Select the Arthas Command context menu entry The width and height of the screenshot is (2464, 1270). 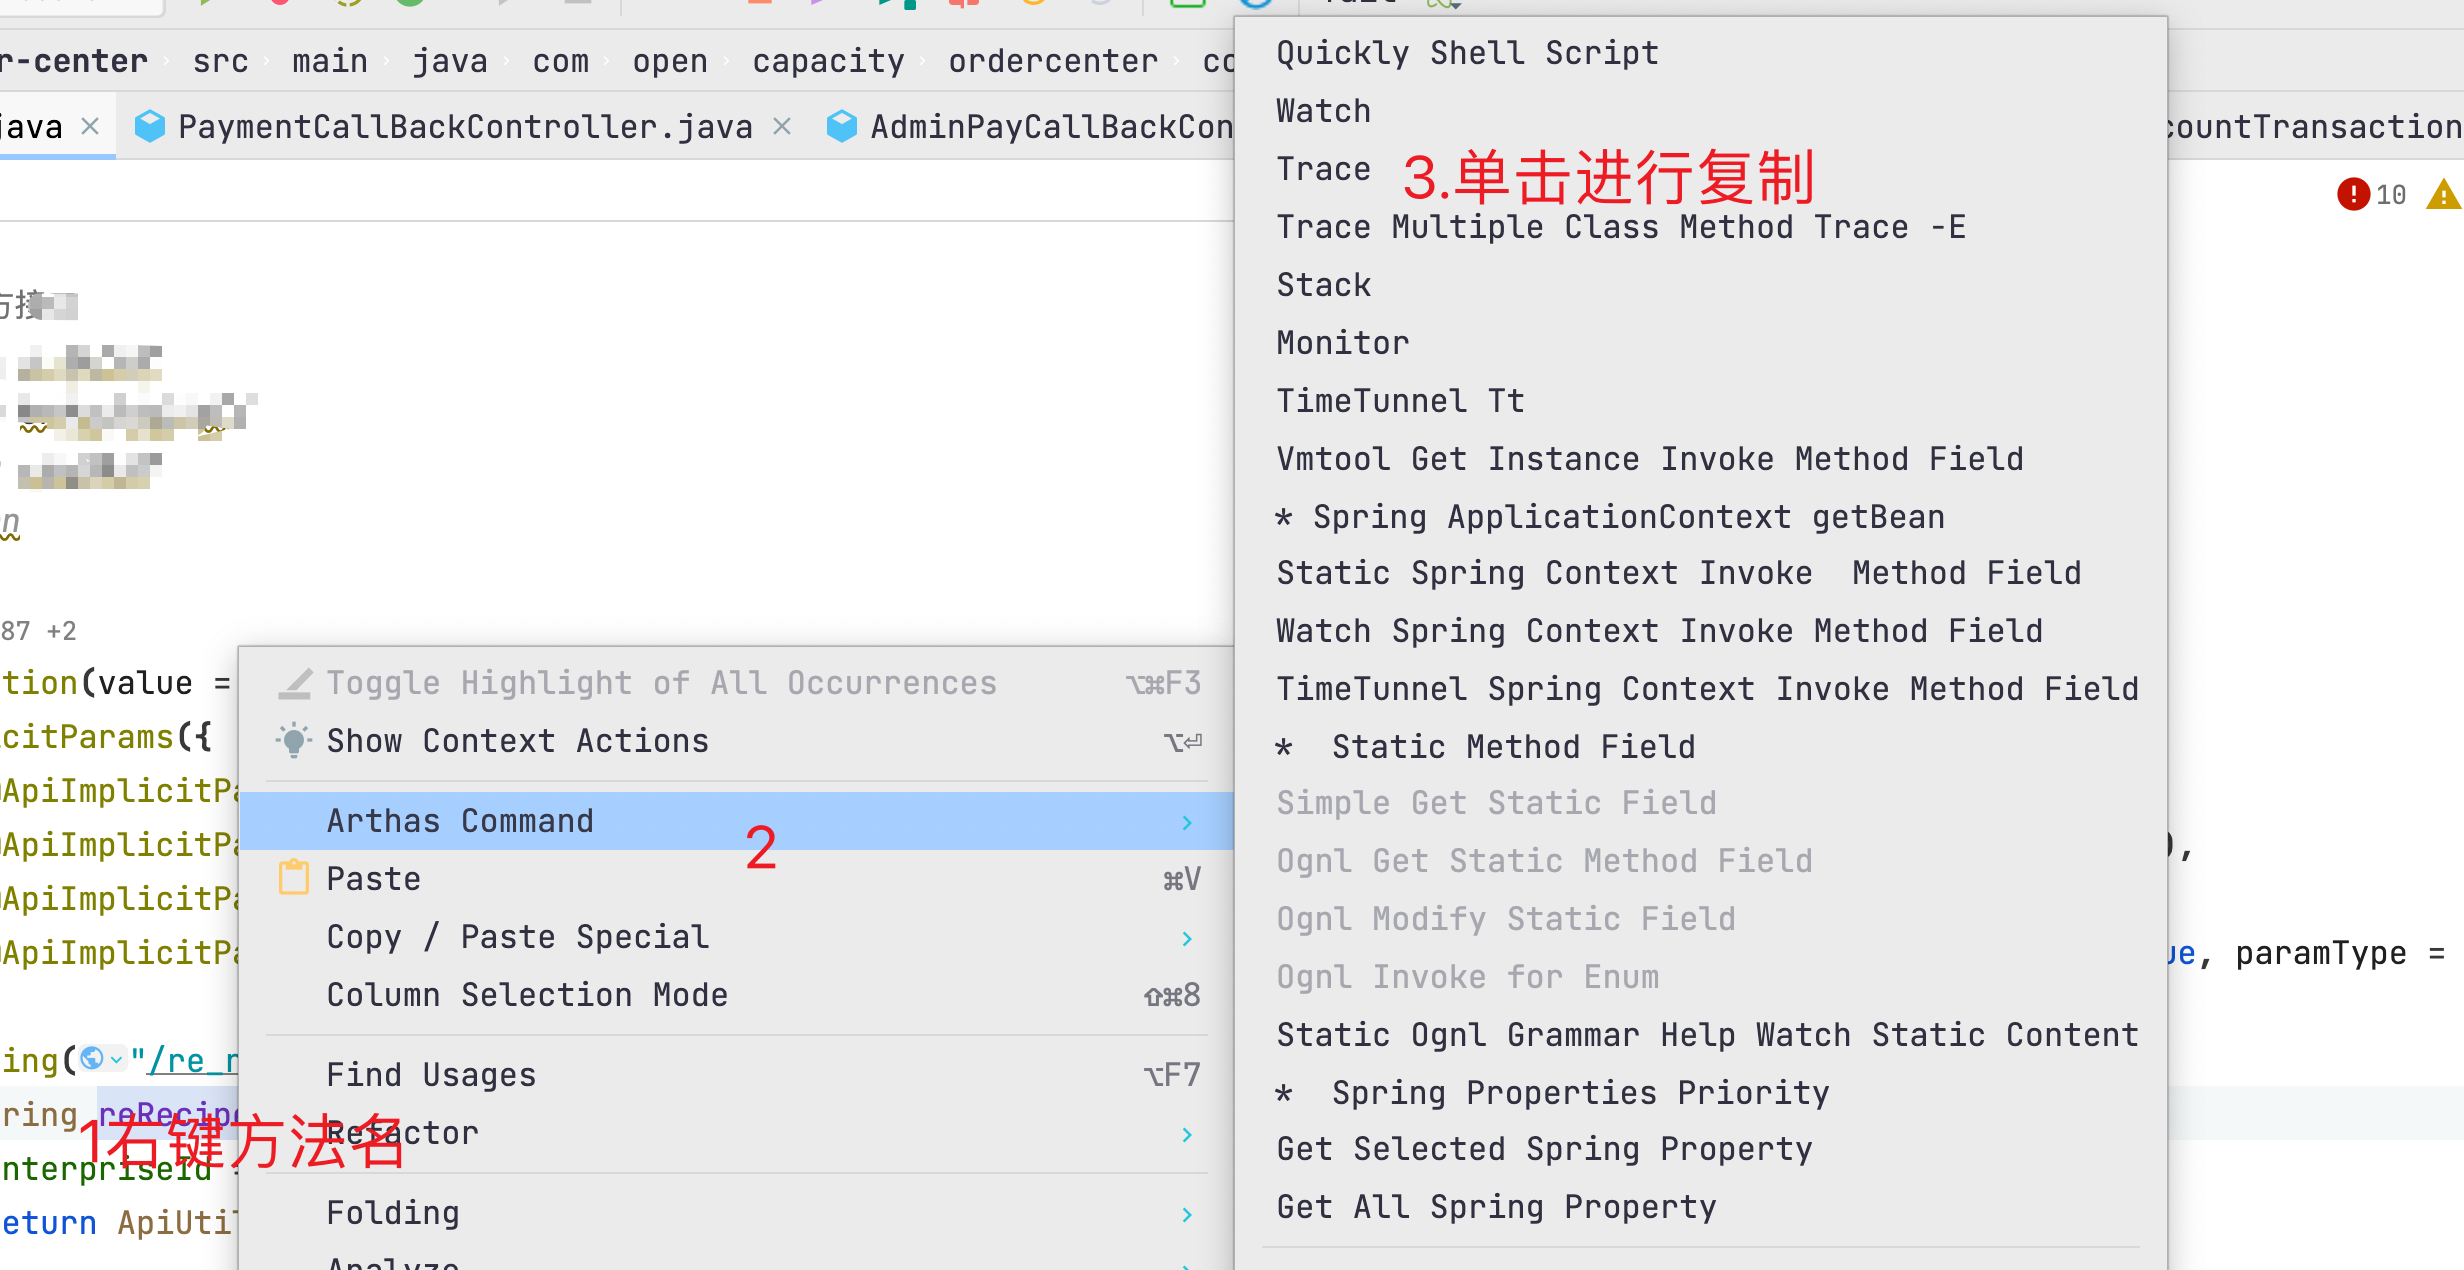point(737,821)
